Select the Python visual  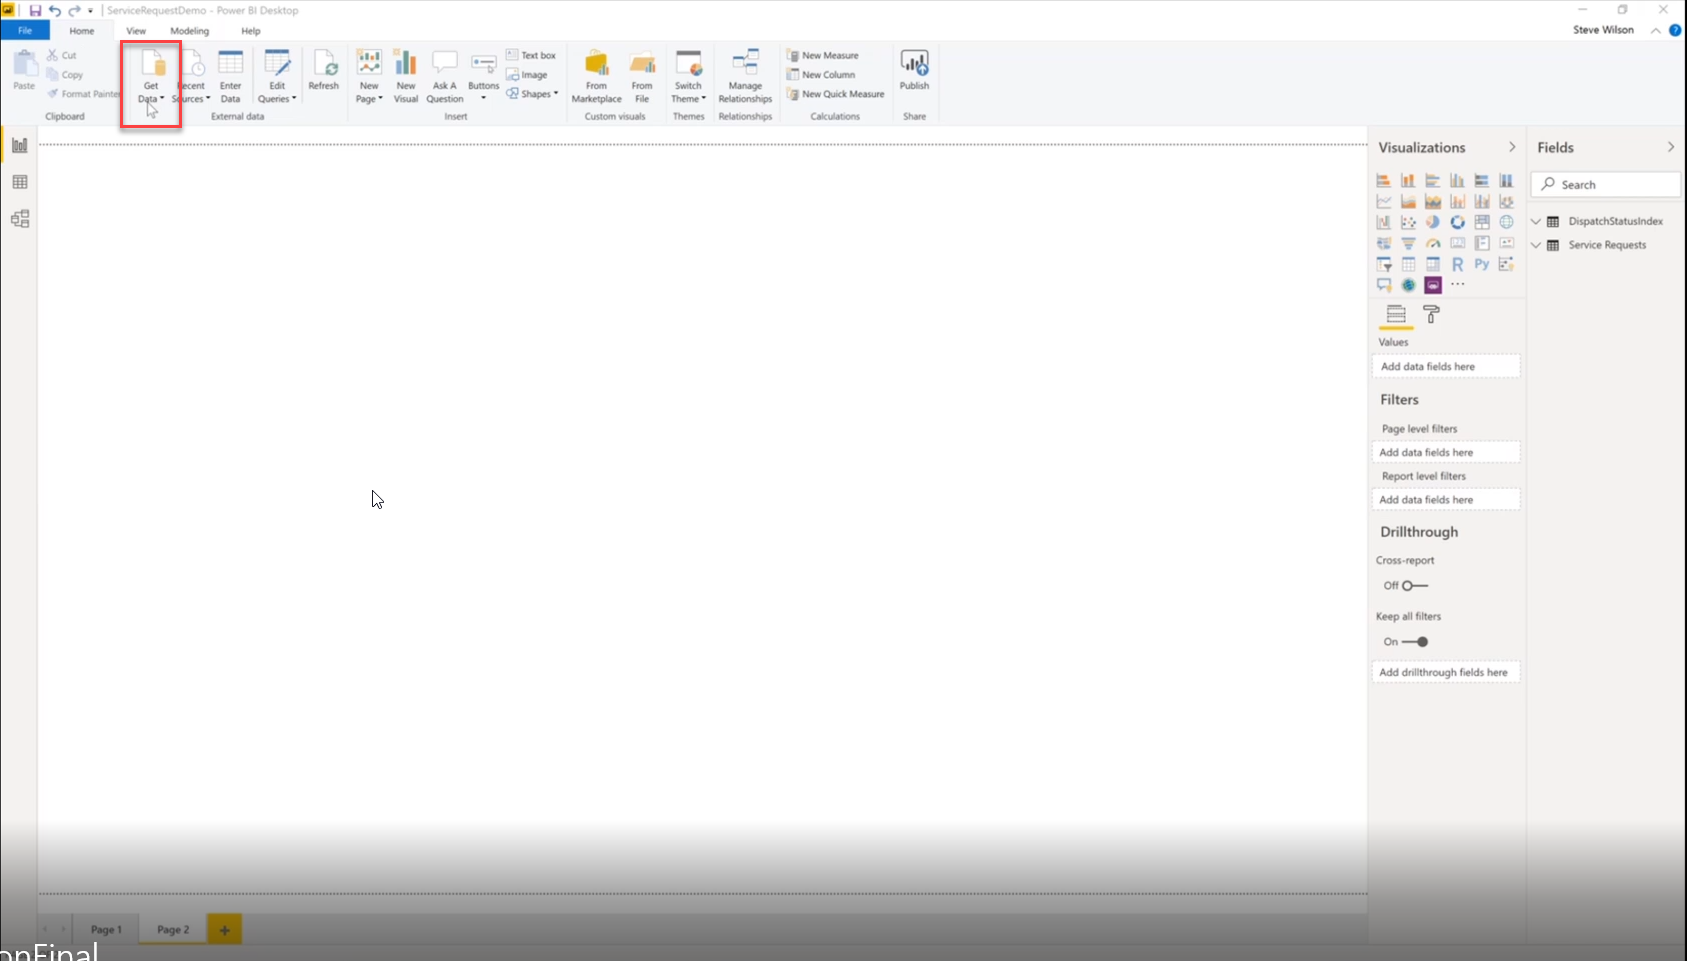pyautogui.click(x=1482, y=265)
